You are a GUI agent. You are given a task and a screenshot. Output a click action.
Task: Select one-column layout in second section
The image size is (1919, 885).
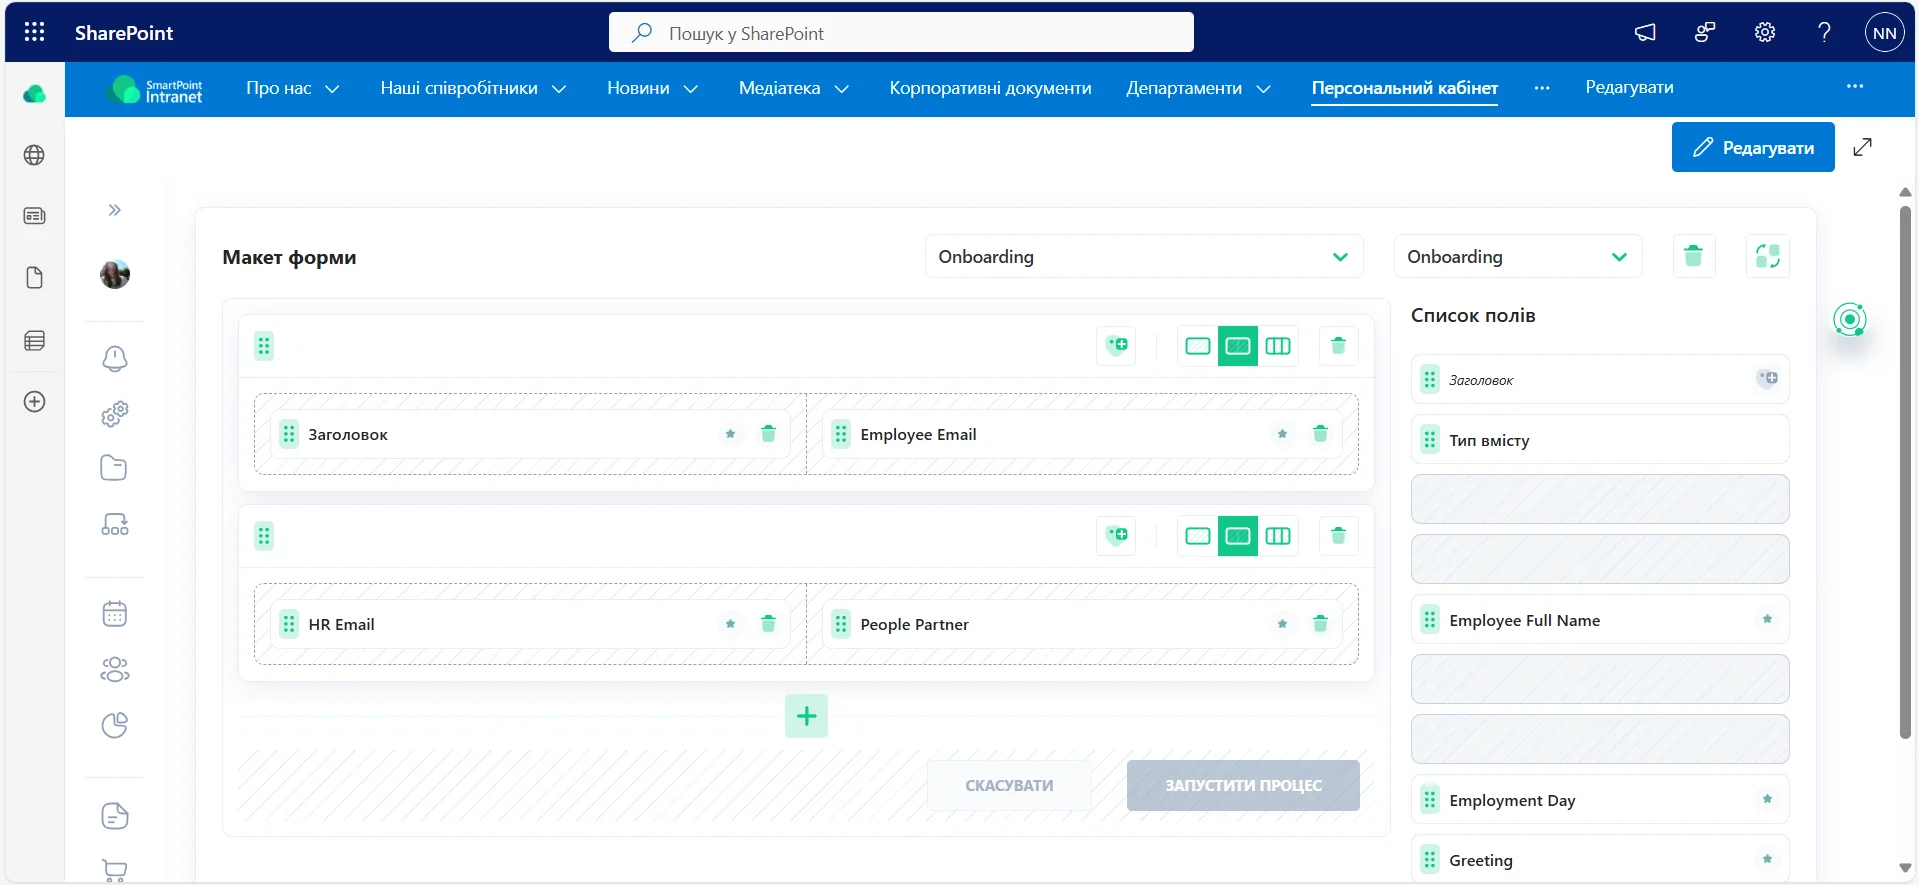(1197, 536)
